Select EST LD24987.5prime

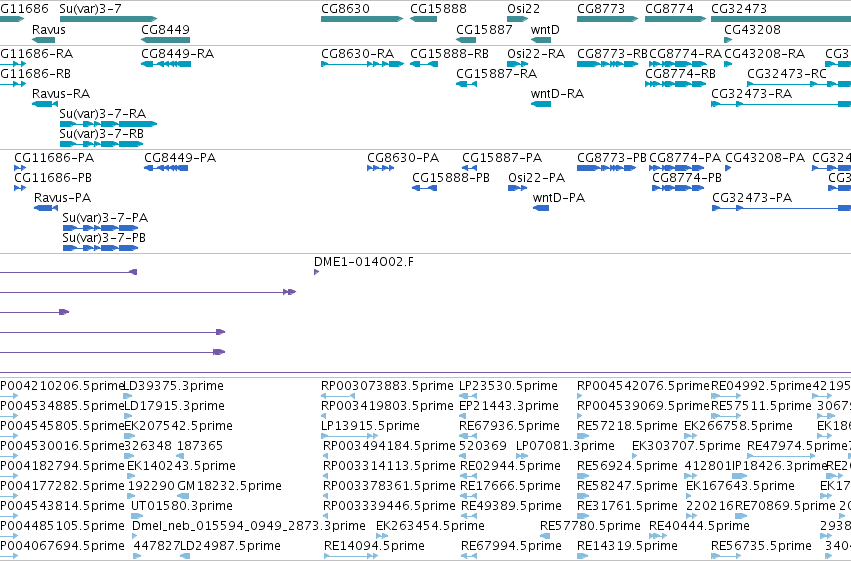pos(185,556)
